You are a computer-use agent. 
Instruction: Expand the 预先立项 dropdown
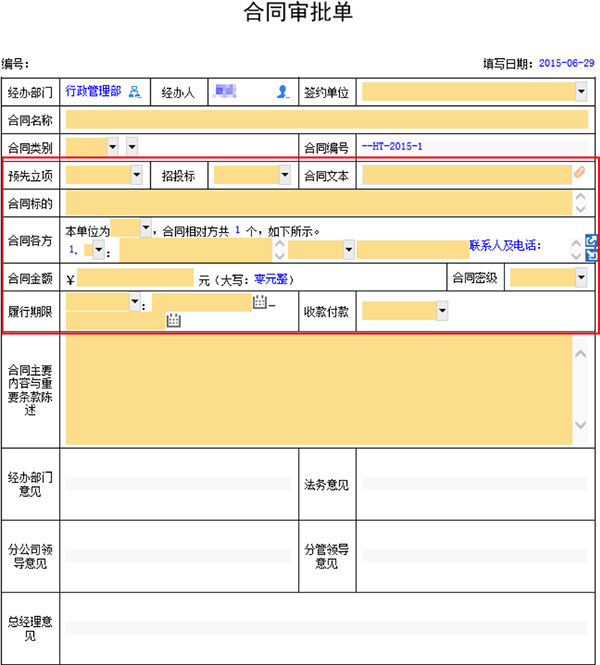pos(137,175)
